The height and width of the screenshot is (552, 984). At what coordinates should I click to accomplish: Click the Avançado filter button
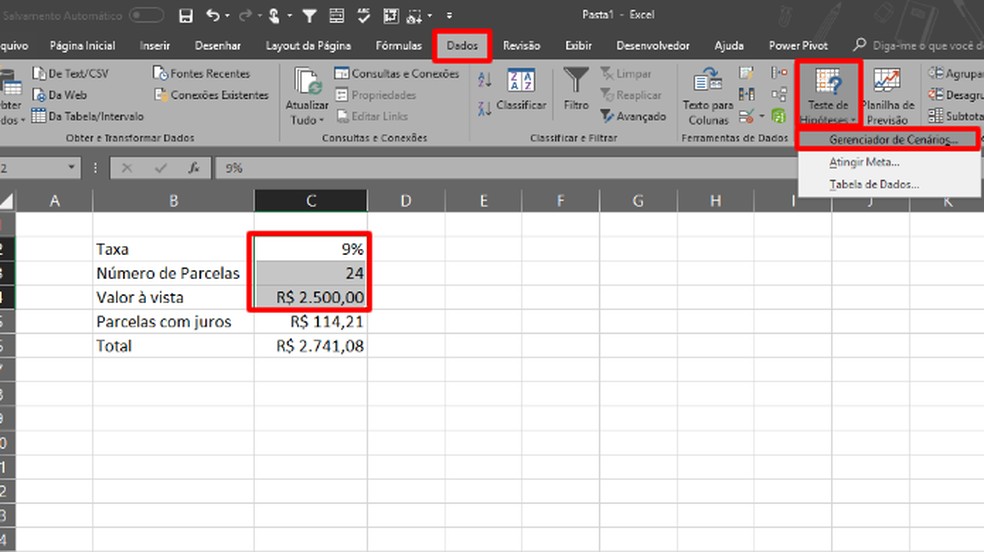click(x=633, y=116)
